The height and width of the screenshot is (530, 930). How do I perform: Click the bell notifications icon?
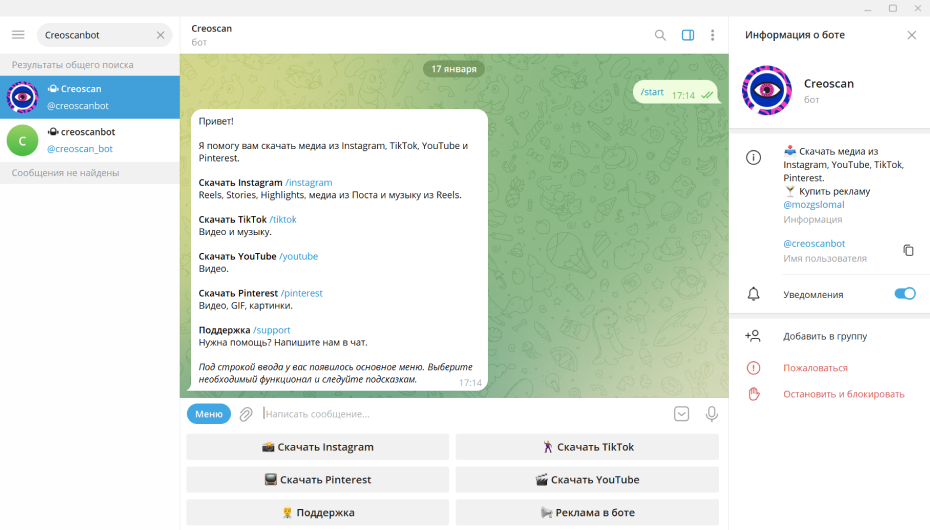tap(753, 294)
